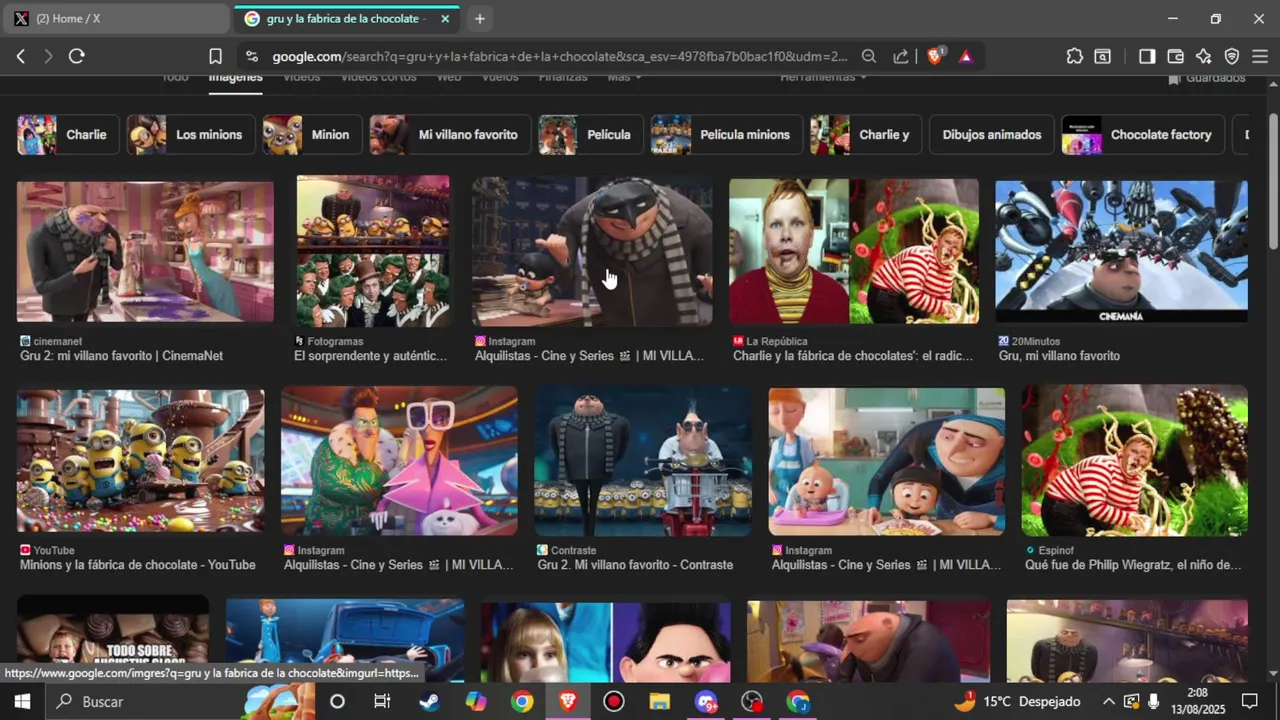Screen dimensions: 1280x720
Task: Click the microphone tray icon
Action: [1153, 701]
